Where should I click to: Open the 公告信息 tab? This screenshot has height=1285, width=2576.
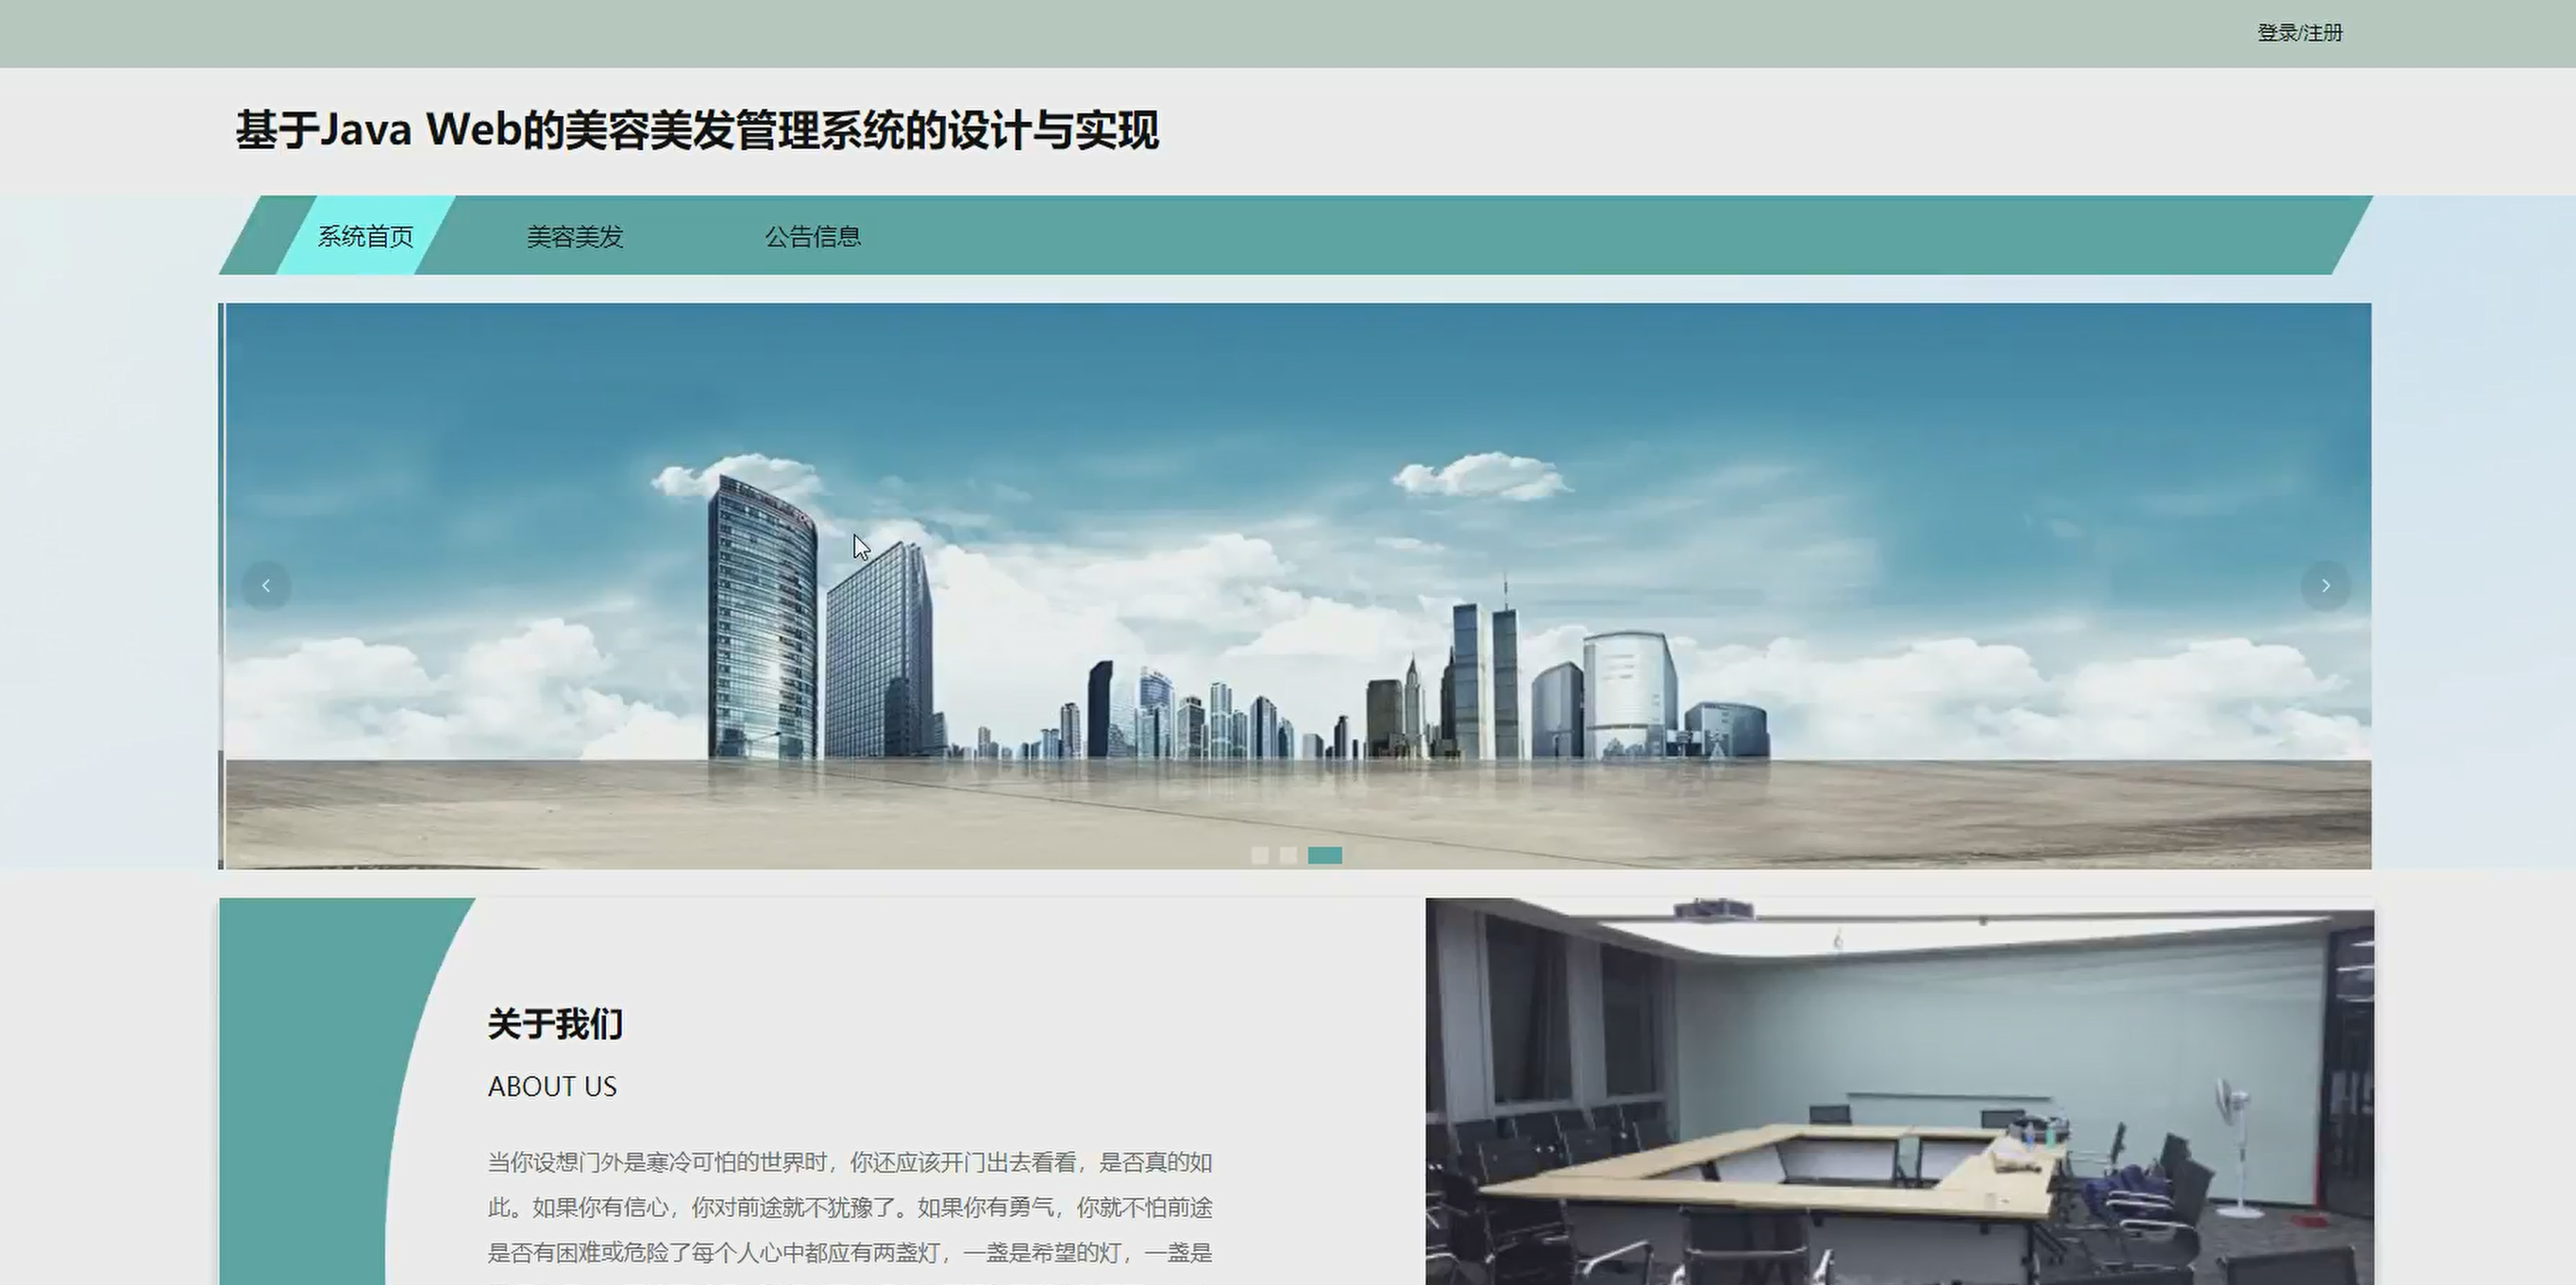tap(813, 236)
